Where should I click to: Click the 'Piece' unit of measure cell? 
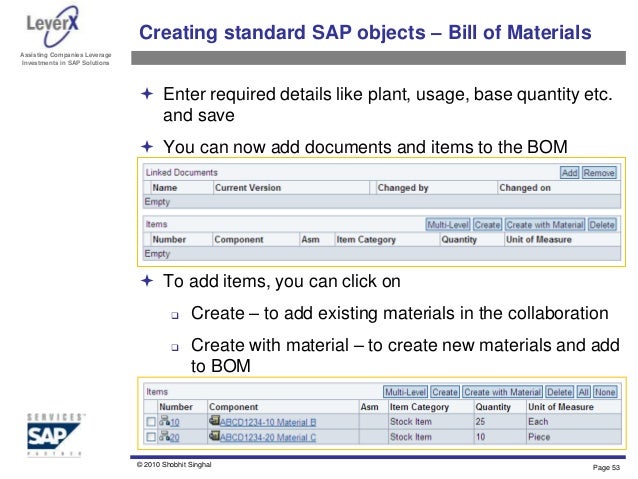(539, 437)
